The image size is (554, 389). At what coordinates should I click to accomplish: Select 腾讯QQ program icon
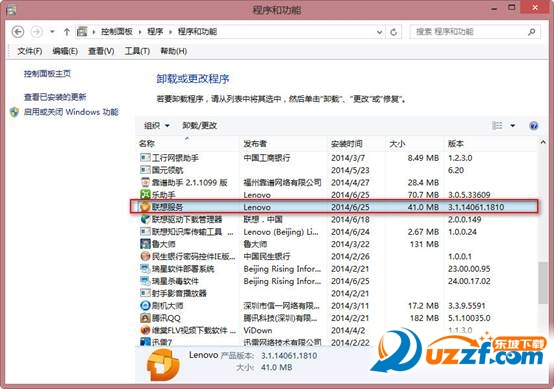145,318
